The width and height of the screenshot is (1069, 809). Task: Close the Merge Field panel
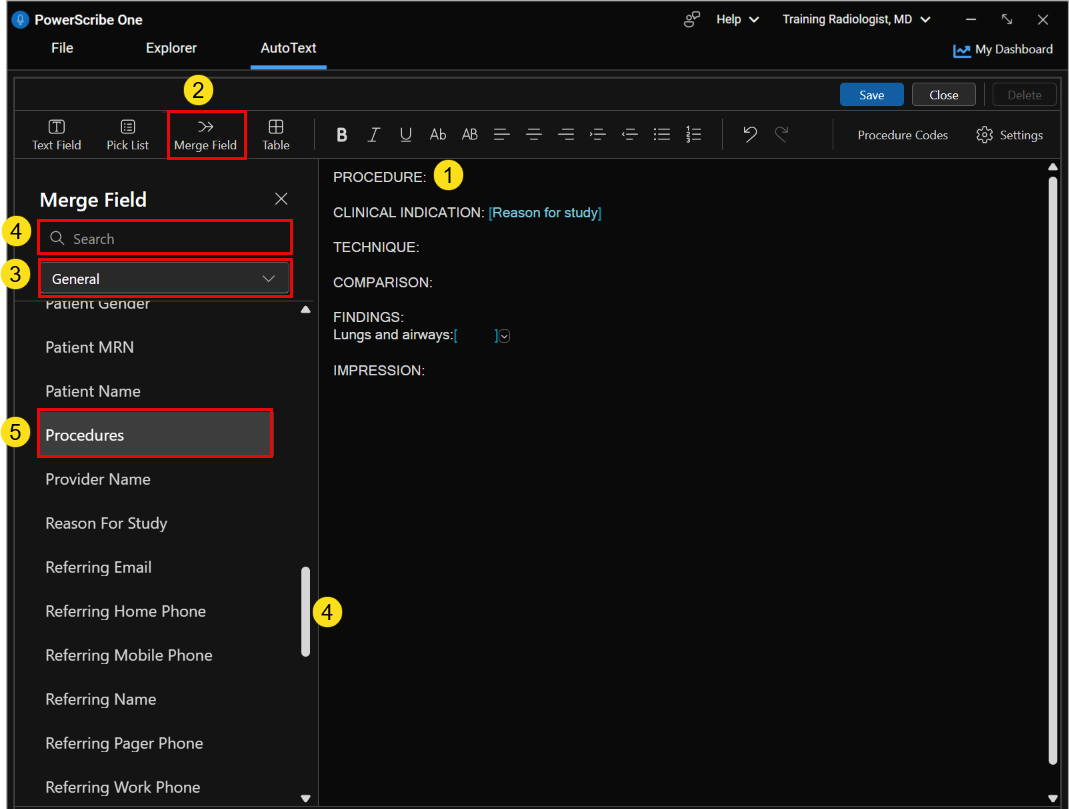[x=281, y=199]
